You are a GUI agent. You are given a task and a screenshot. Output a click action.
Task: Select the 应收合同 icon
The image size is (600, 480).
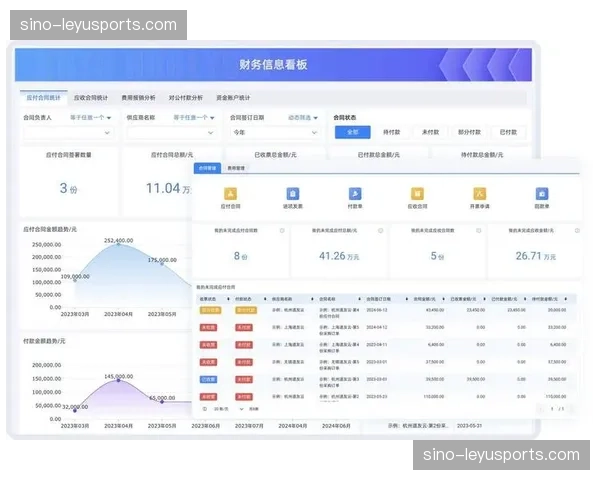tap(416, 193)
